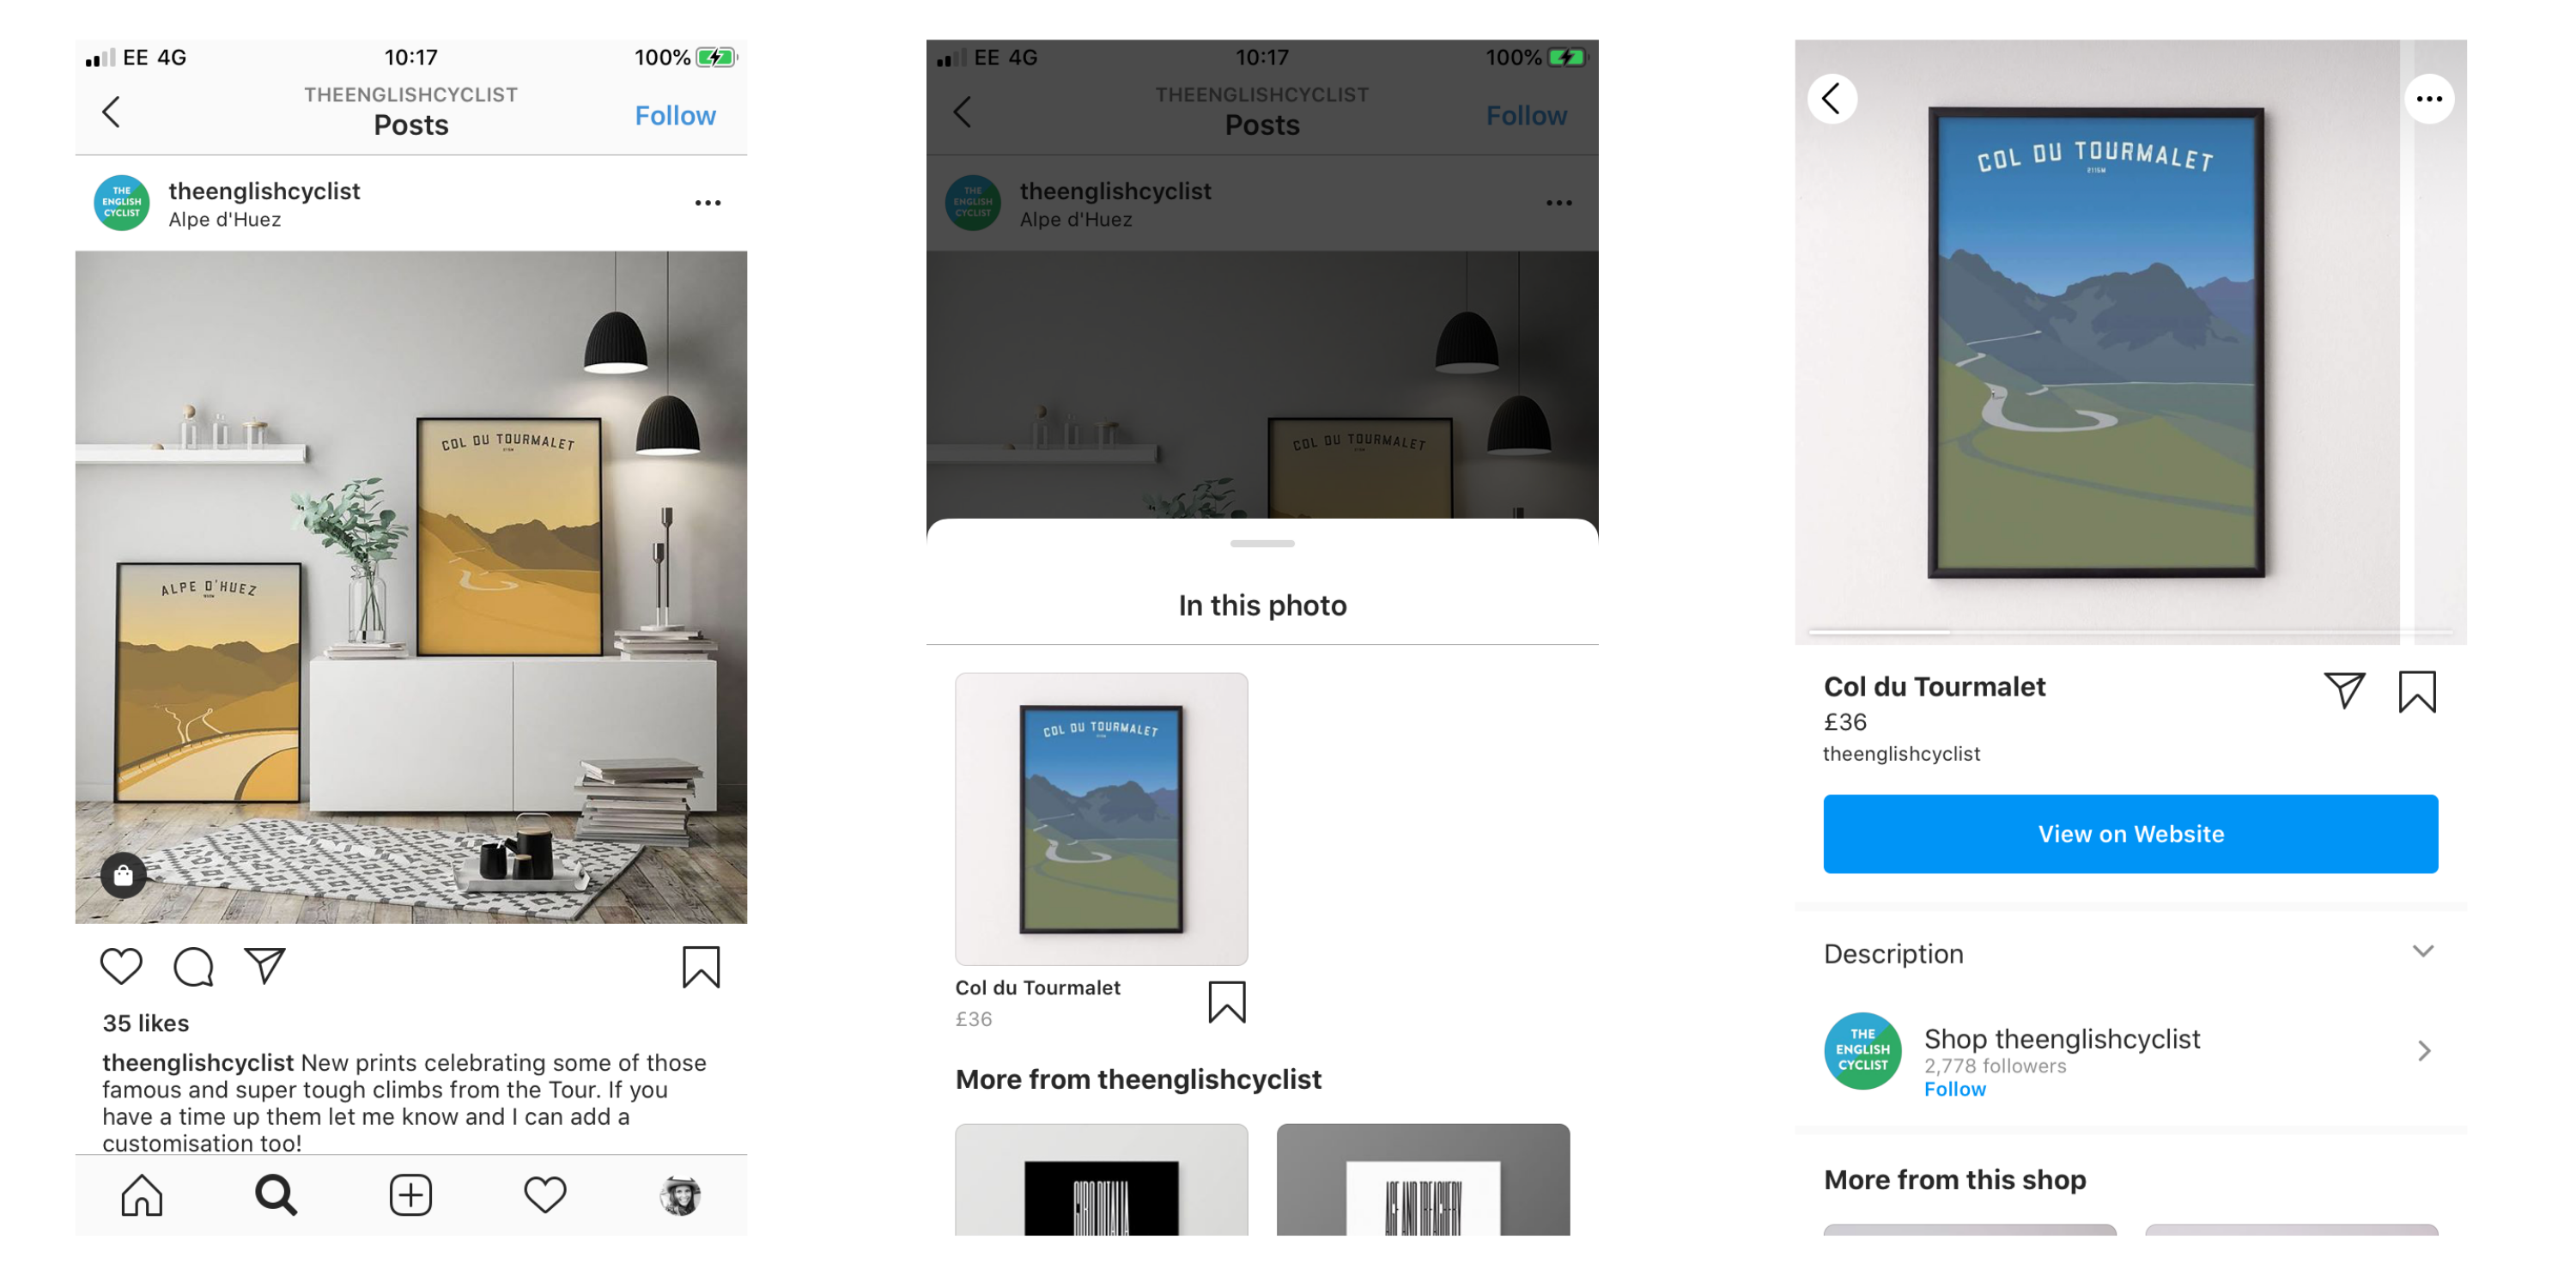Open activity heart in bottom navigation
Viewport: 2576px width, 1288px height.
tap(545, 1195)
